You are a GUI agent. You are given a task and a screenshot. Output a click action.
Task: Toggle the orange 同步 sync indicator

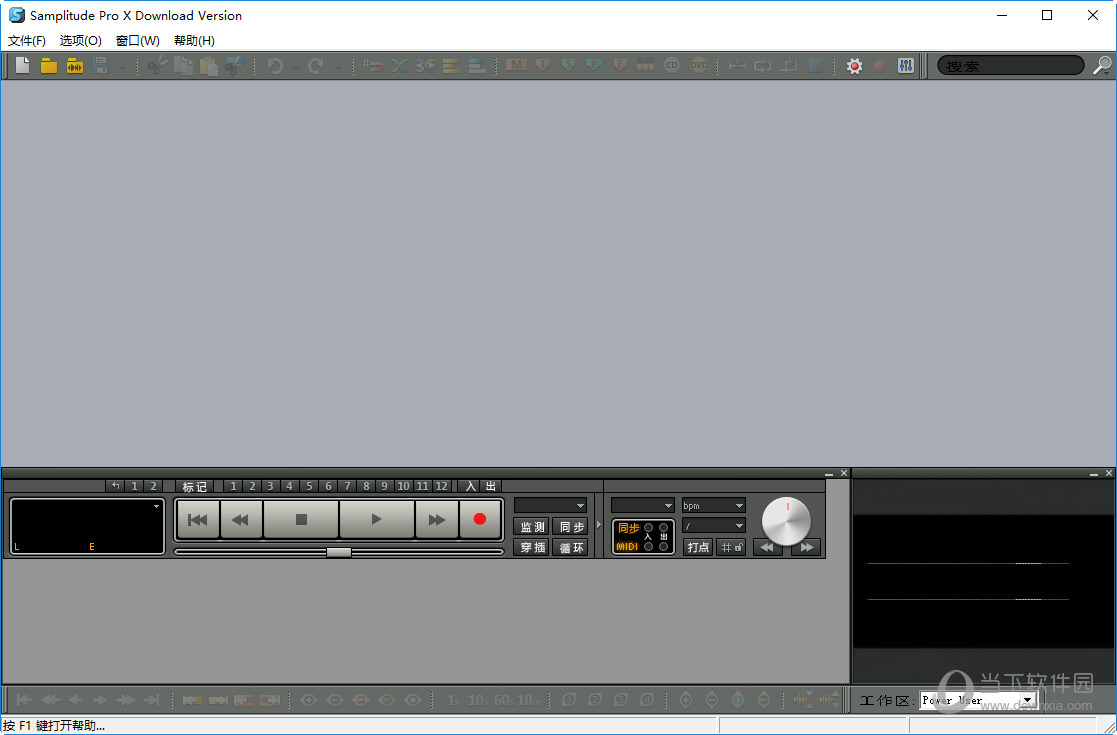pyautogui.click(x=628, y=528)
